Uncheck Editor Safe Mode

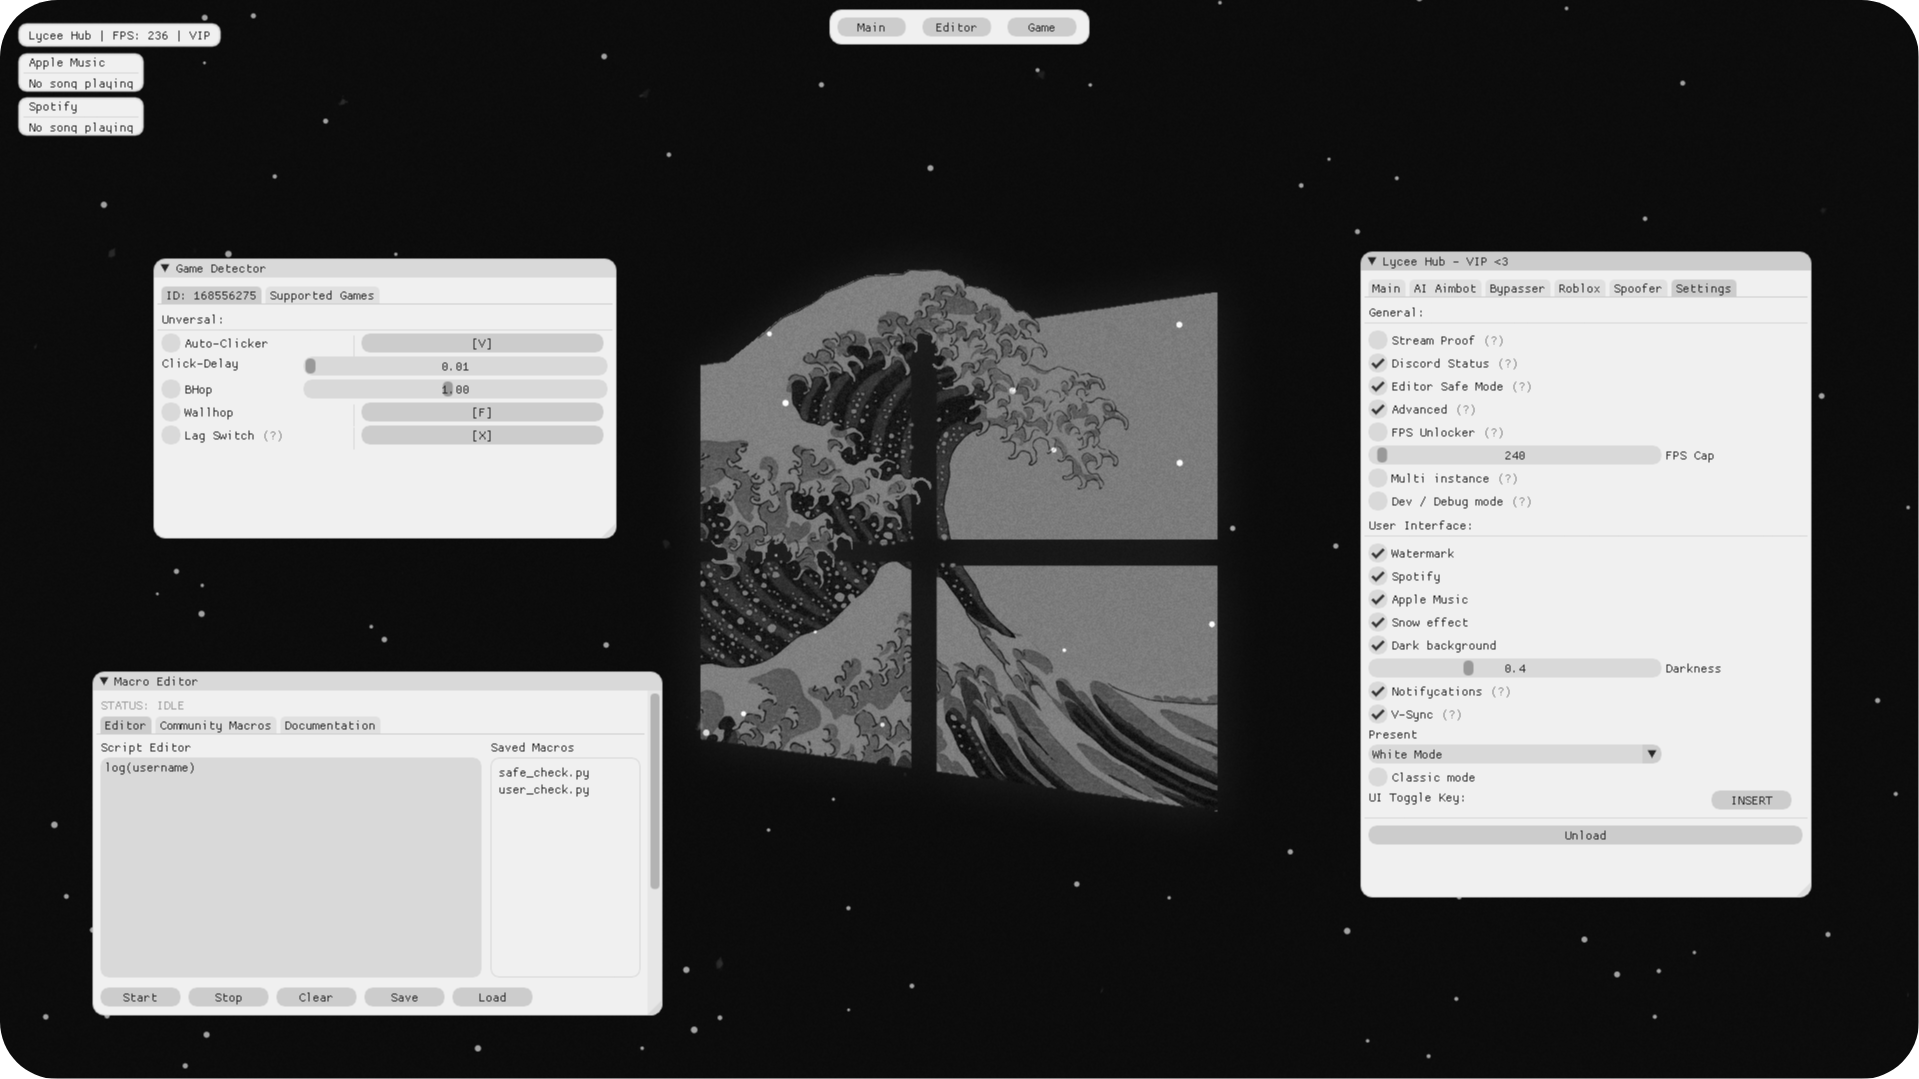coord(1378,386)
